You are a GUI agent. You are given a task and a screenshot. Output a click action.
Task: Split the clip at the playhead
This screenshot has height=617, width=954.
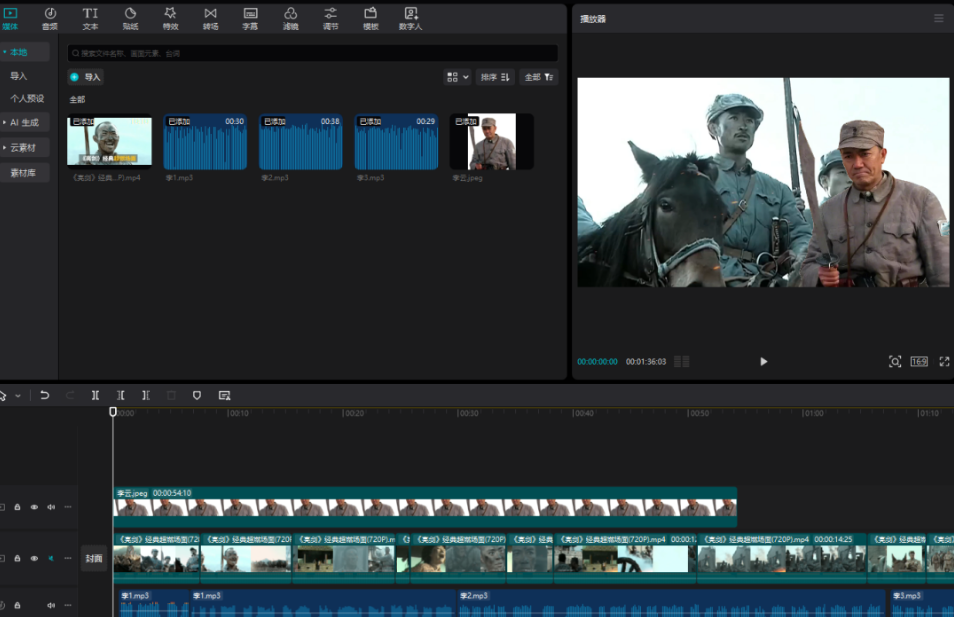(96, 396)
